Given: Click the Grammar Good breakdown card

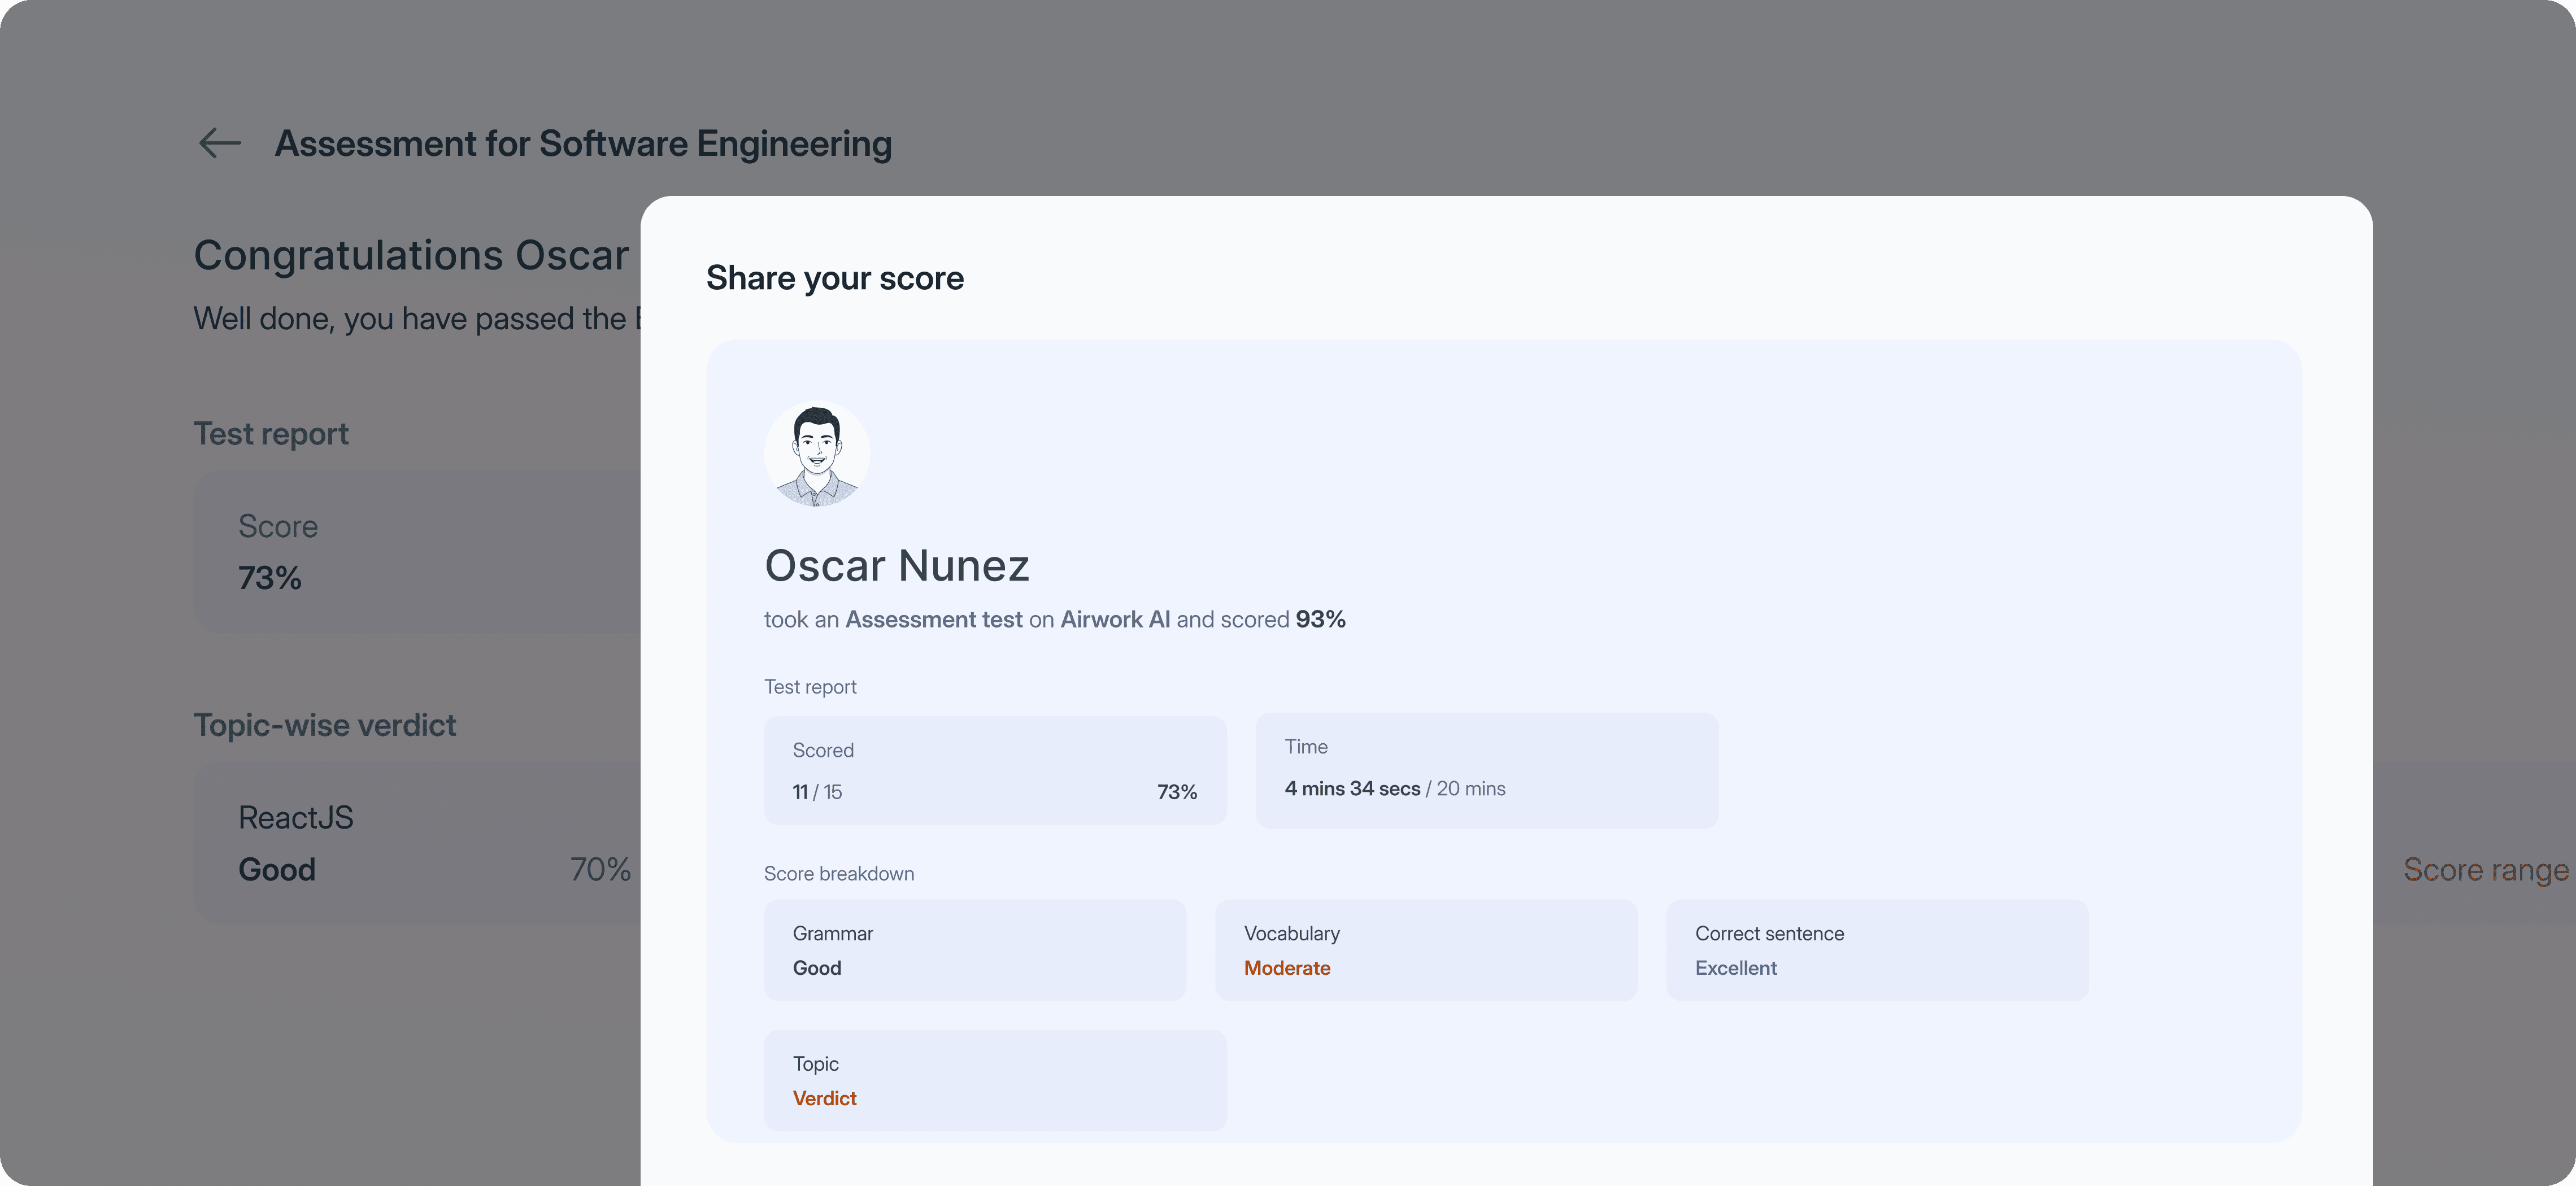Looking at the screenshot, I should tap(974, 950).
